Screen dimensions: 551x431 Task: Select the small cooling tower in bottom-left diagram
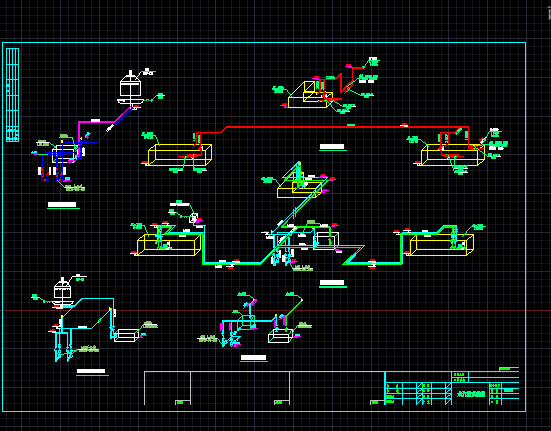coord(63,293)
